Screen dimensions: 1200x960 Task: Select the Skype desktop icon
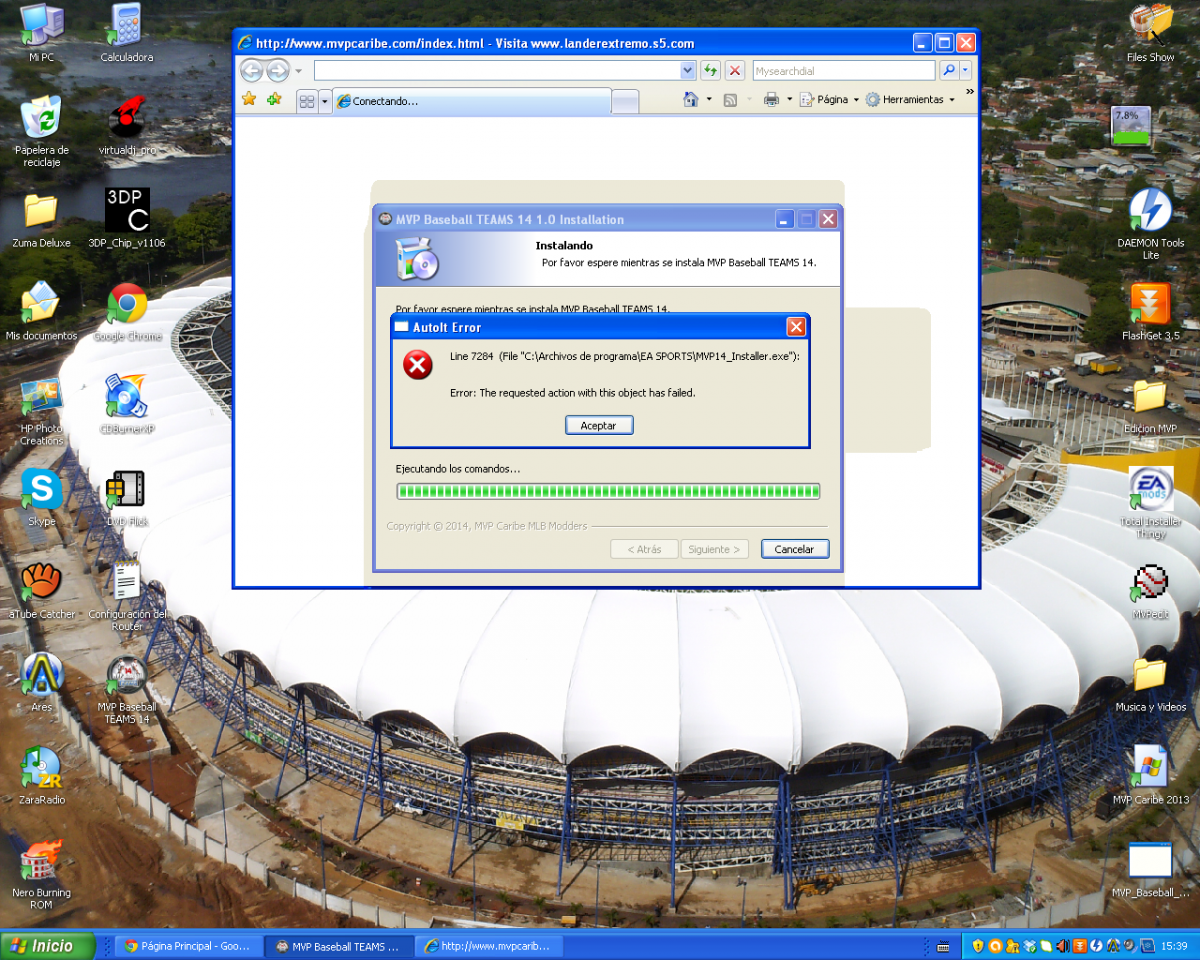42,490
